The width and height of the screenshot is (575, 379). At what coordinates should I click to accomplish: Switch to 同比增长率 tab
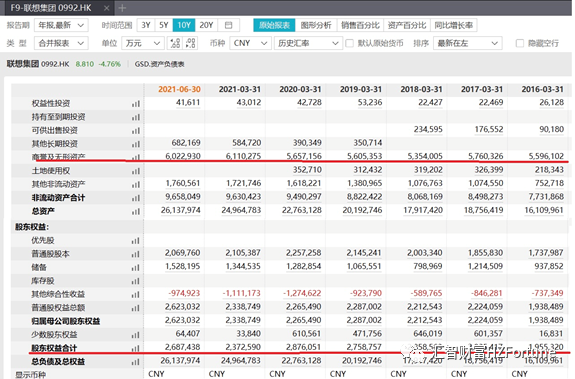click(454, 25)
